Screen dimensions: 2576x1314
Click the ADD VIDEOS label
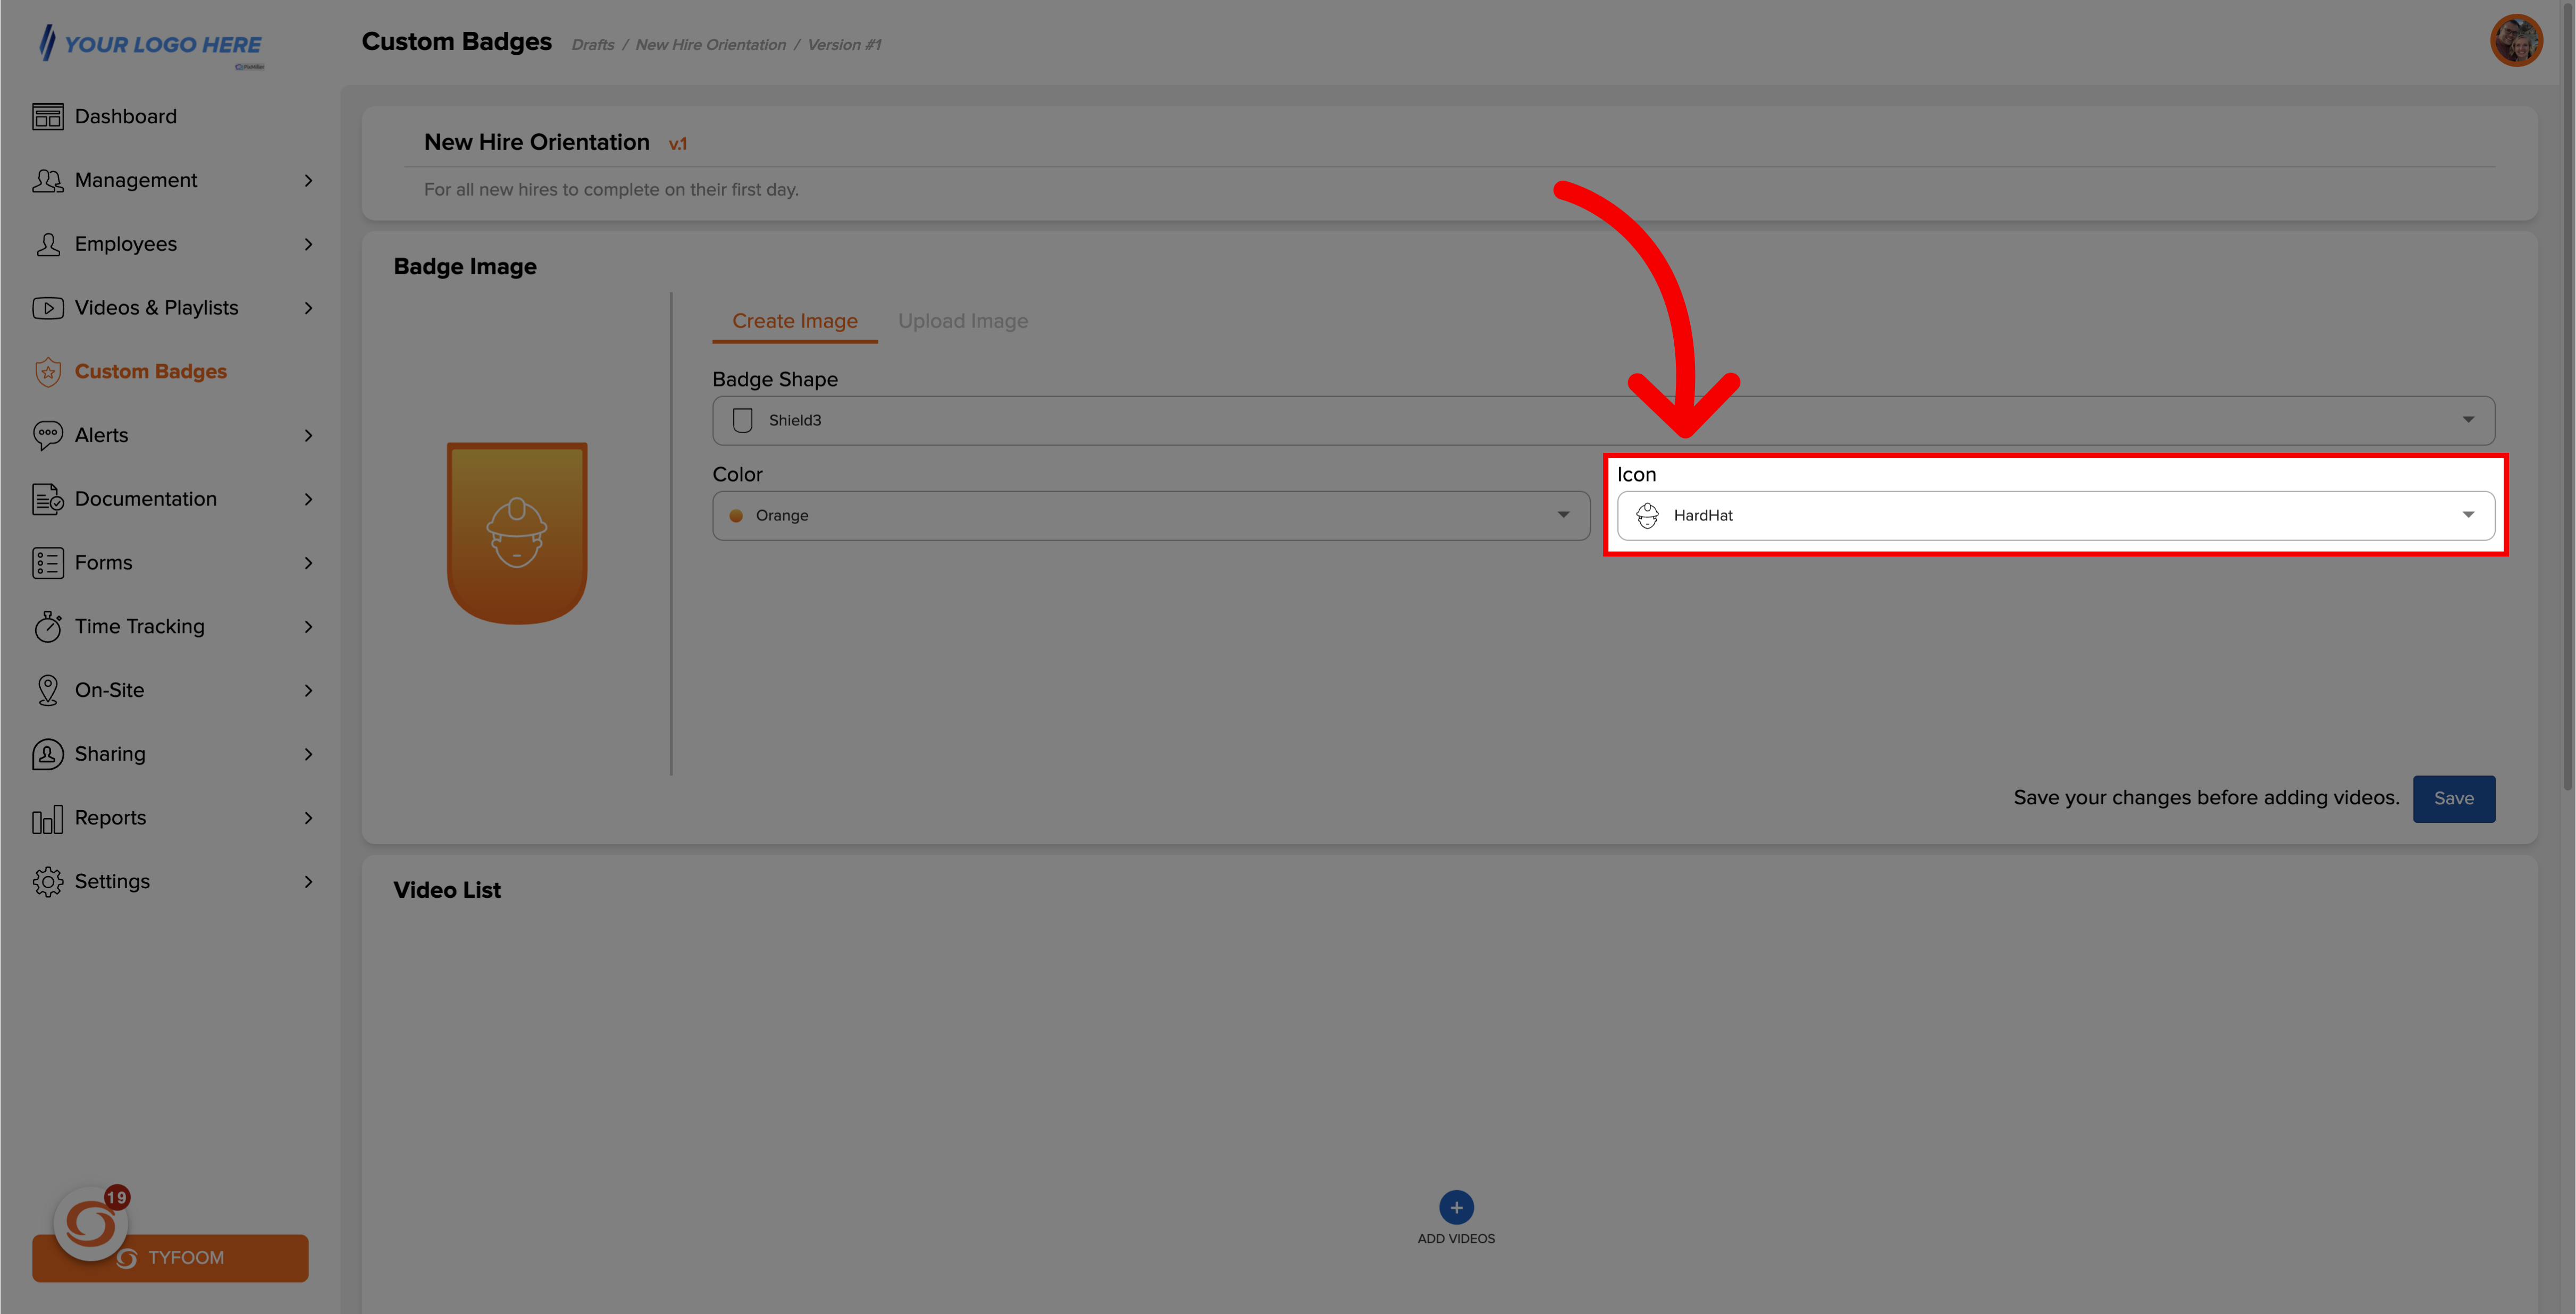click(x=1456, y=1238)
